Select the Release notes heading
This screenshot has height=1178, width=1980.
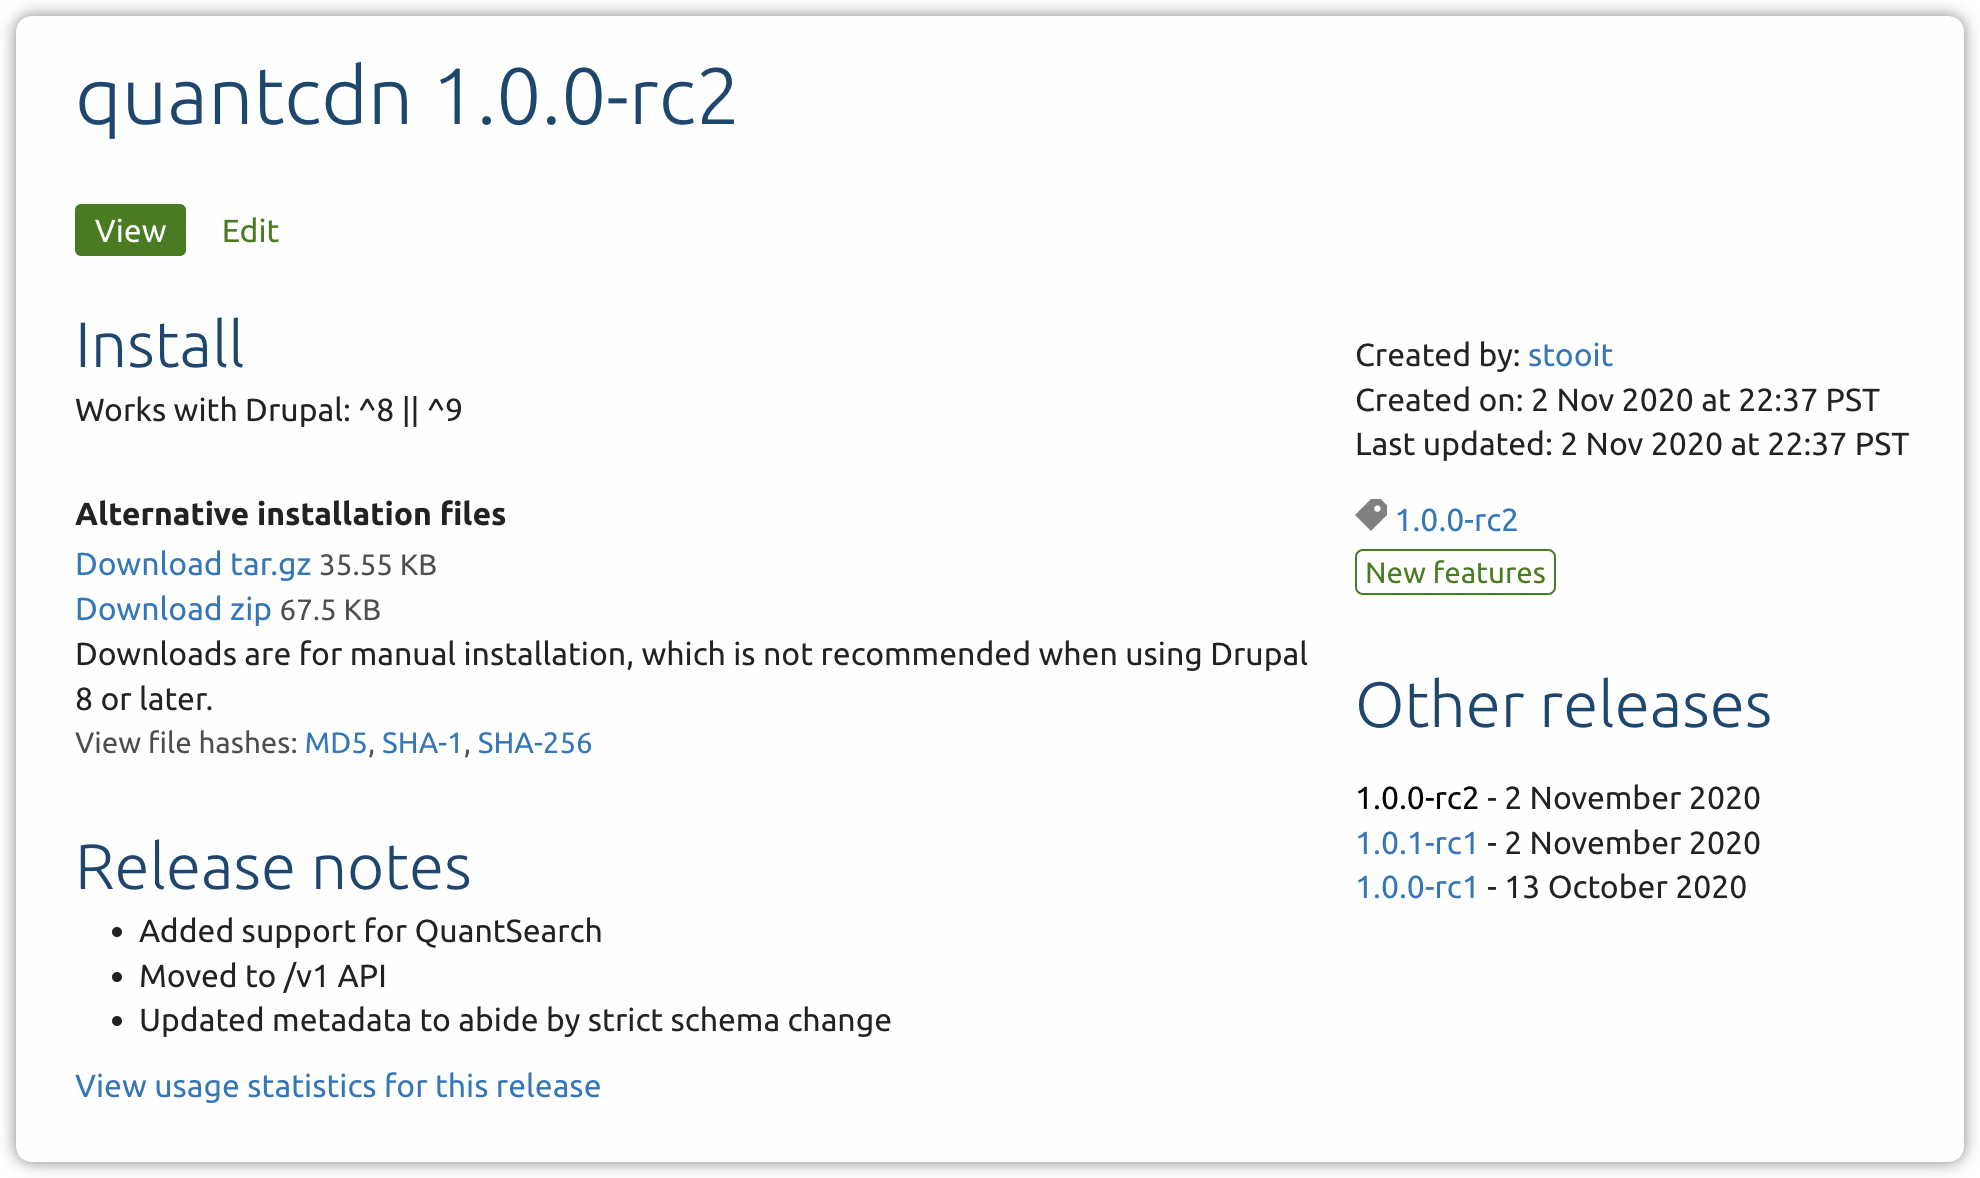[x=274, y=866]
